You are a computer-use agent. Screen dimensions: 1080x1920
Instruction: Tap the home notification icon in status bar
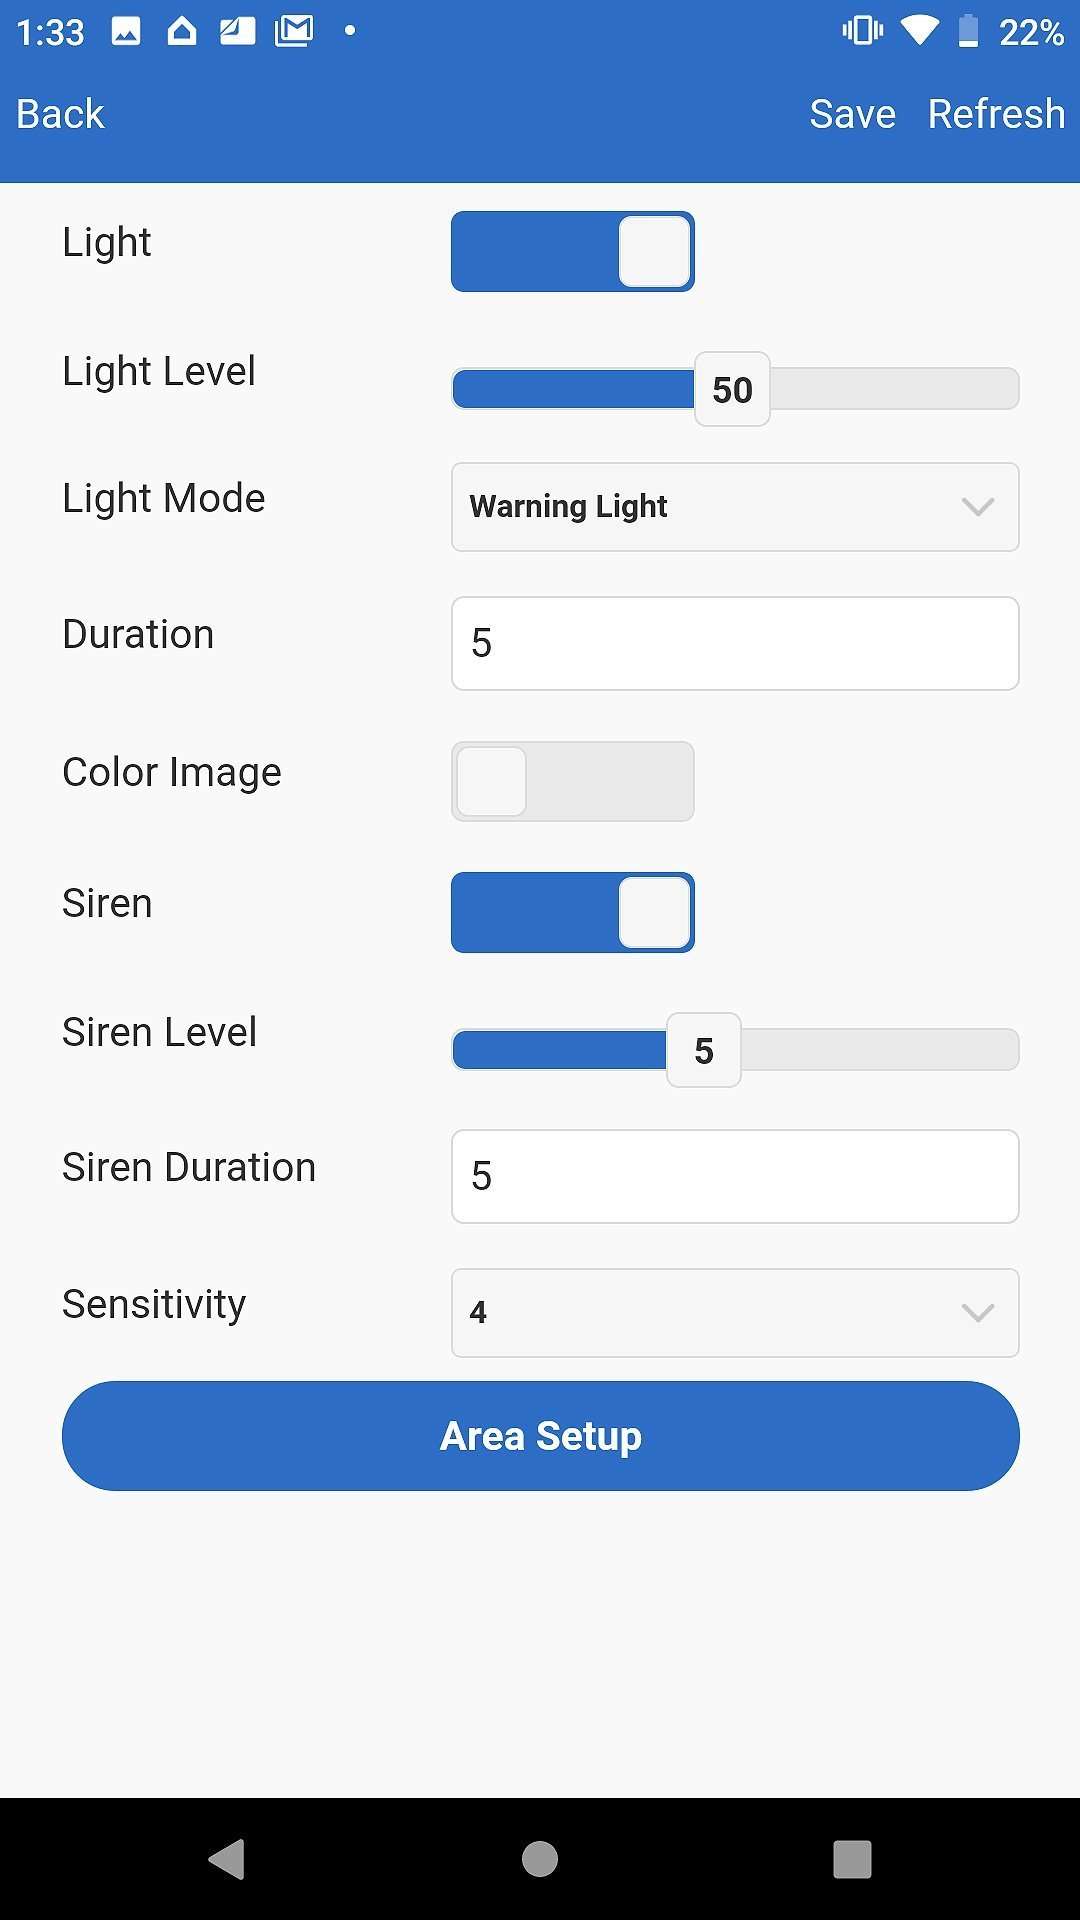click(x=181, y=31)
